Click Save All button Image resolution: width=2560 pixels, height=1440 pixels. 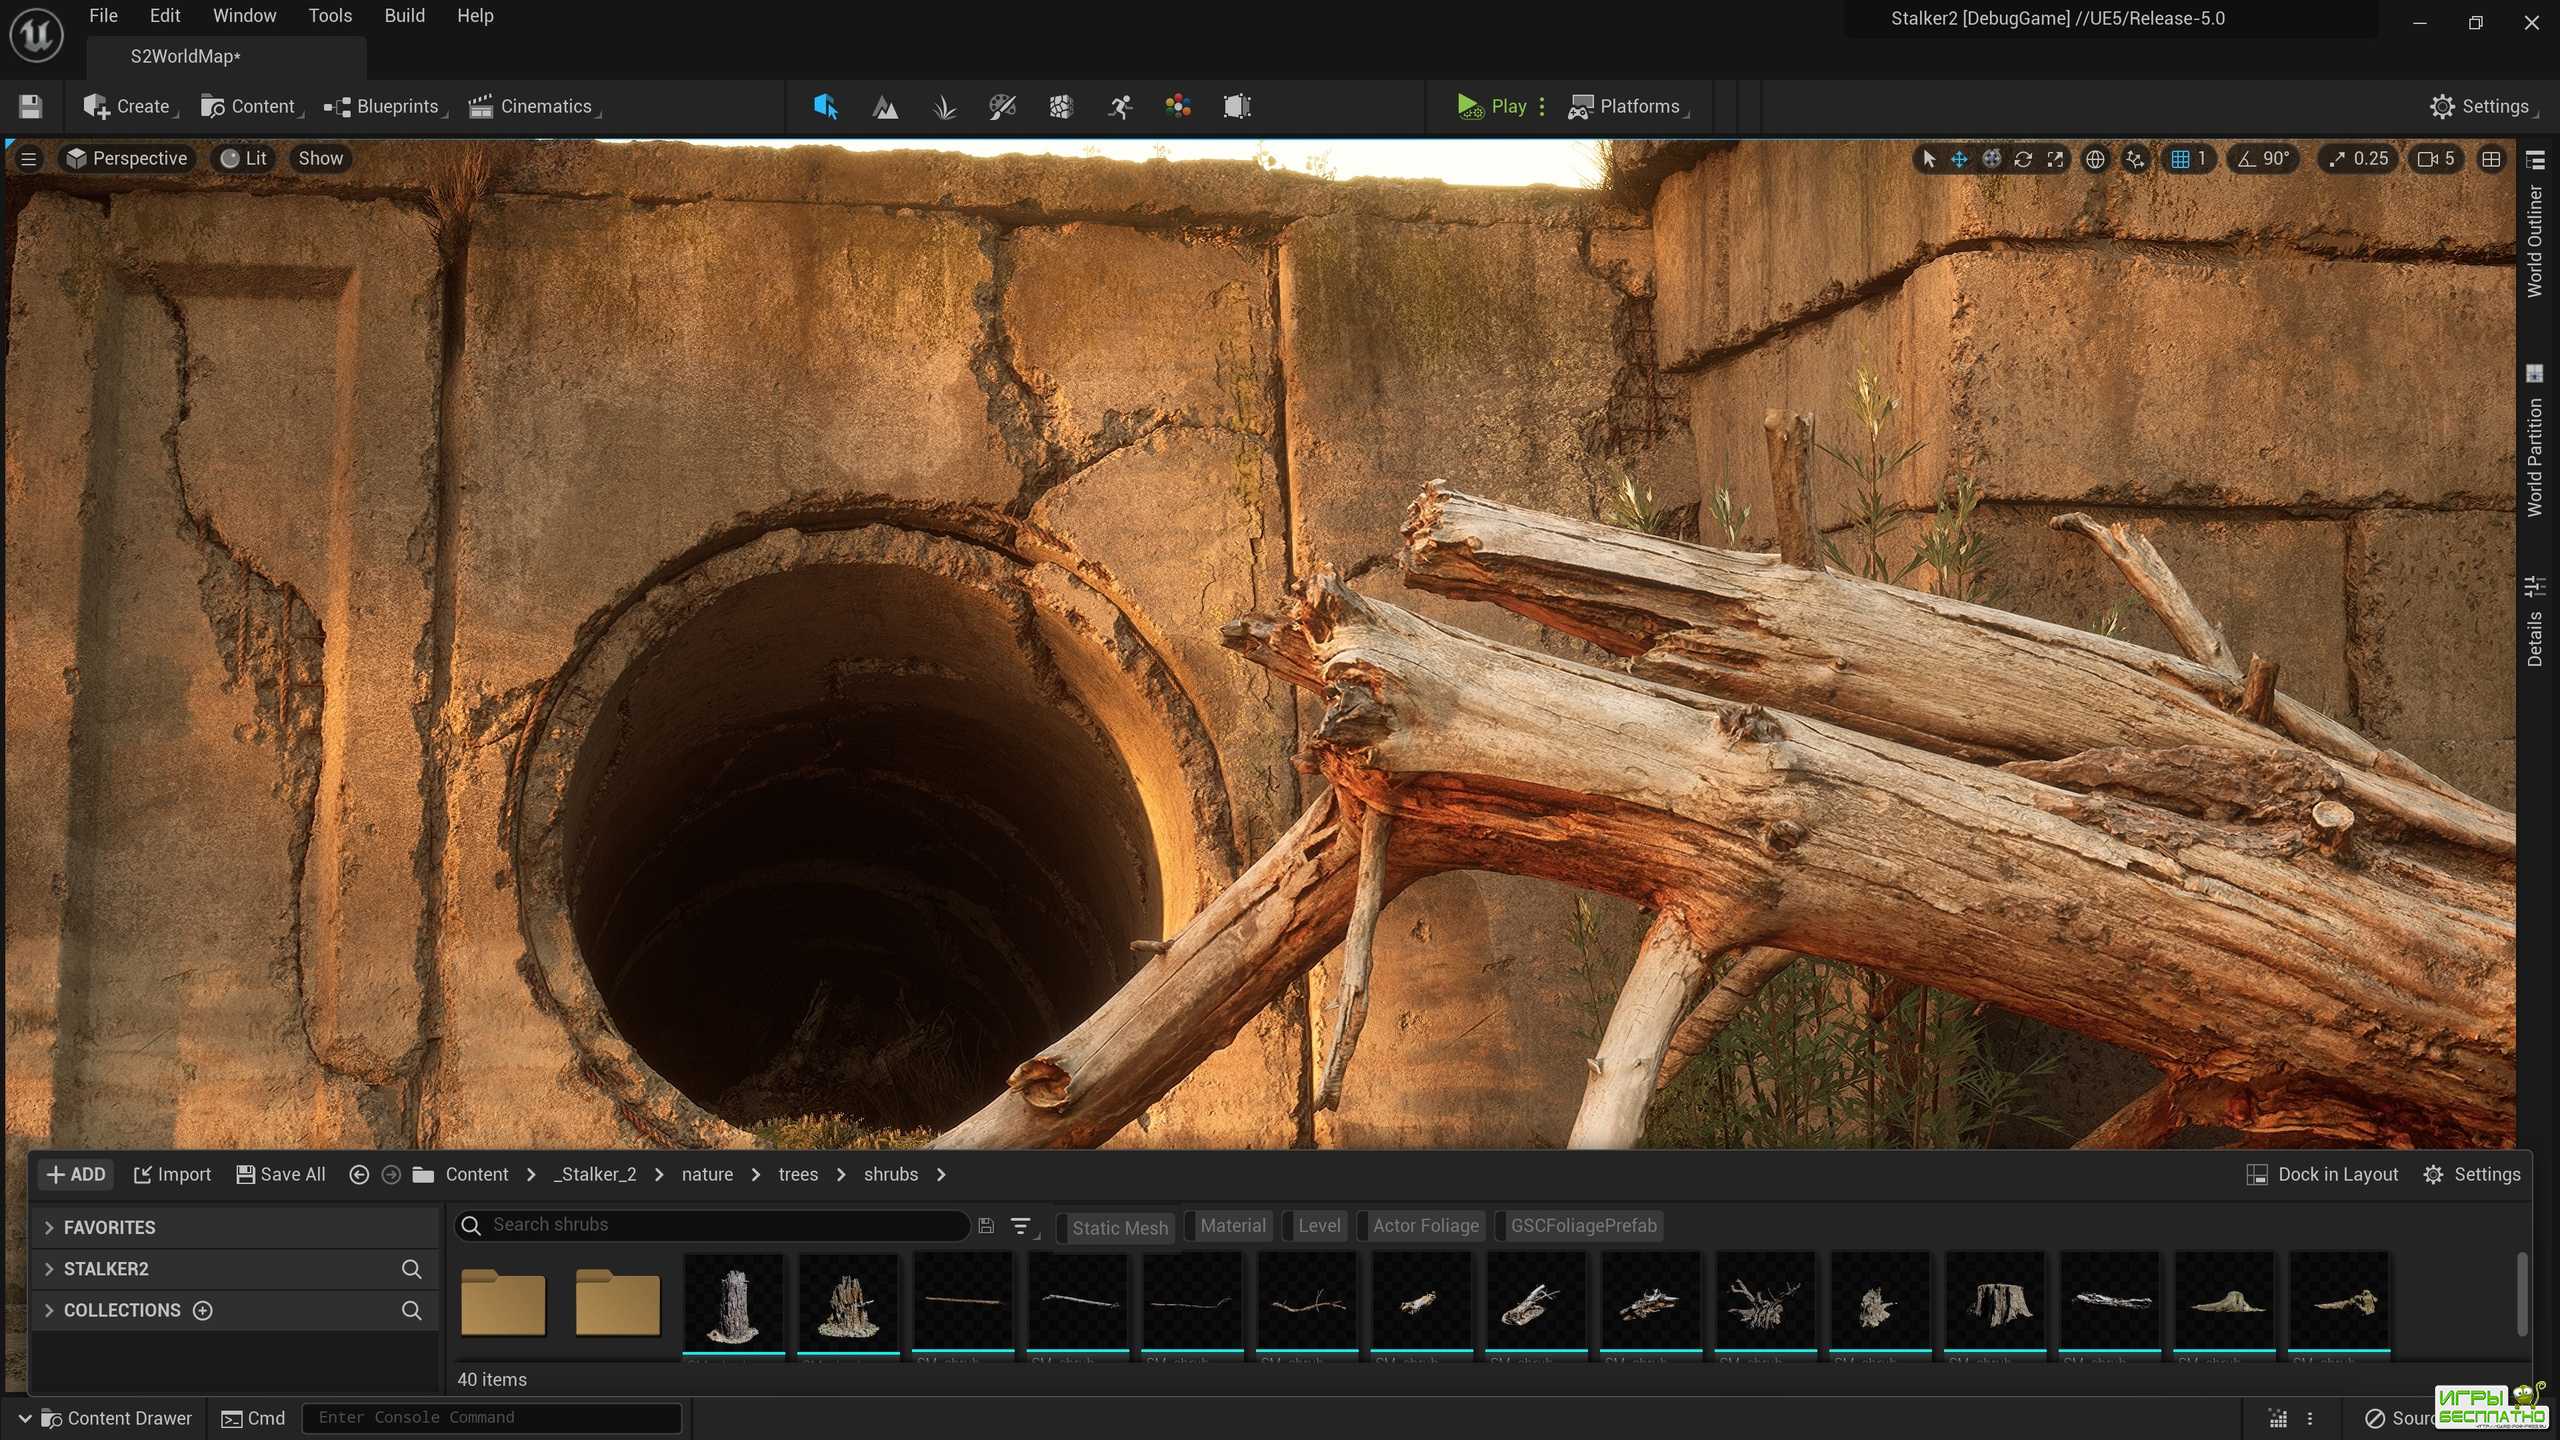tap(281, 1175)
